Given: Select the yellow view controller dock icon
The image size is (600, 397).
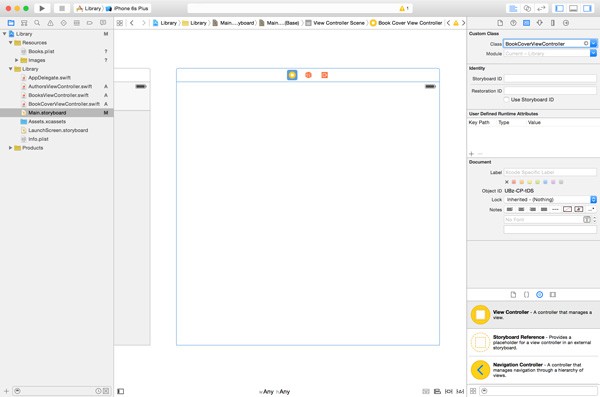Looking at the screenshot, I should [292, 75].
